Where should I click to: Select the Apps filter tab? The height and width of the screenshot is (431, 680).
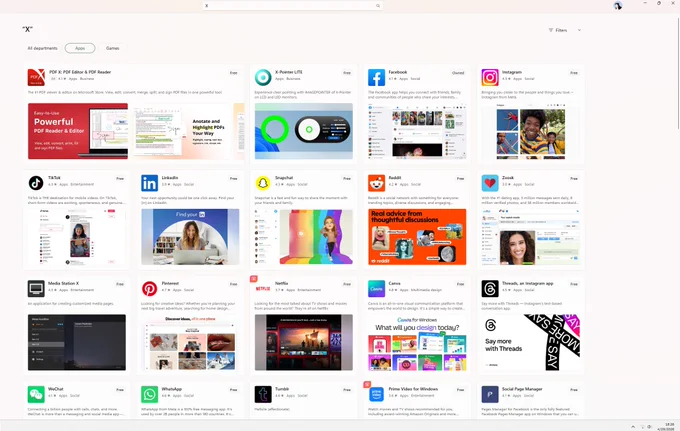click(x=80, y=48)
